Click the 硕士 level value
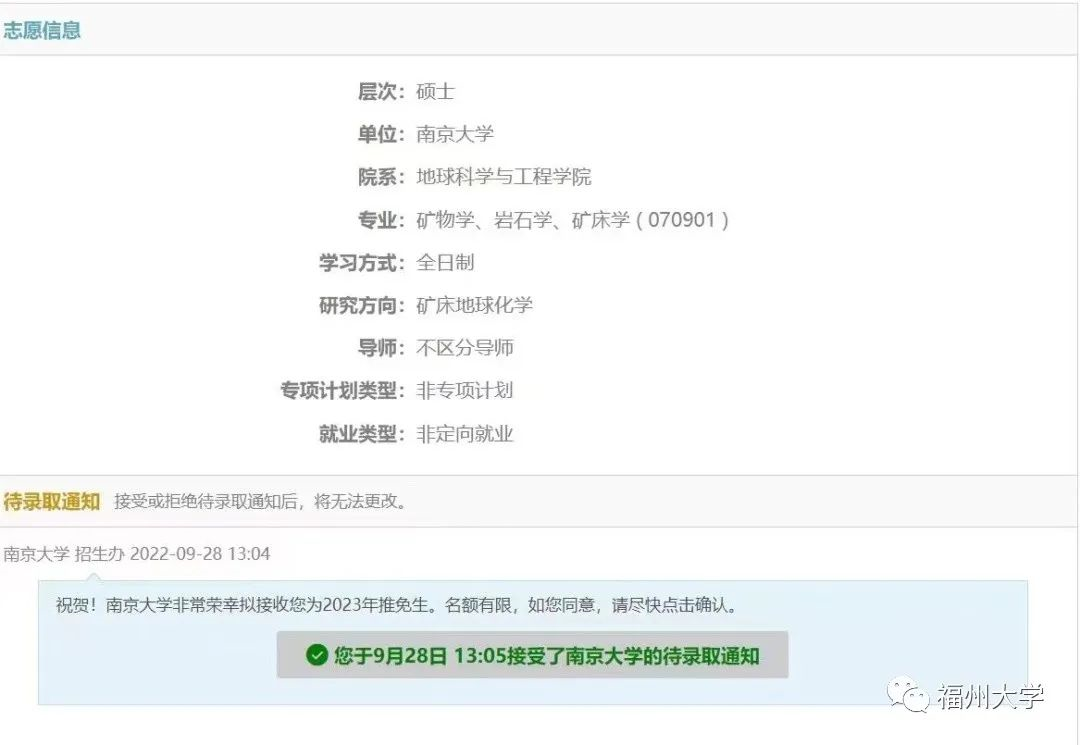Screen dimensions: 1080x745 435,92
